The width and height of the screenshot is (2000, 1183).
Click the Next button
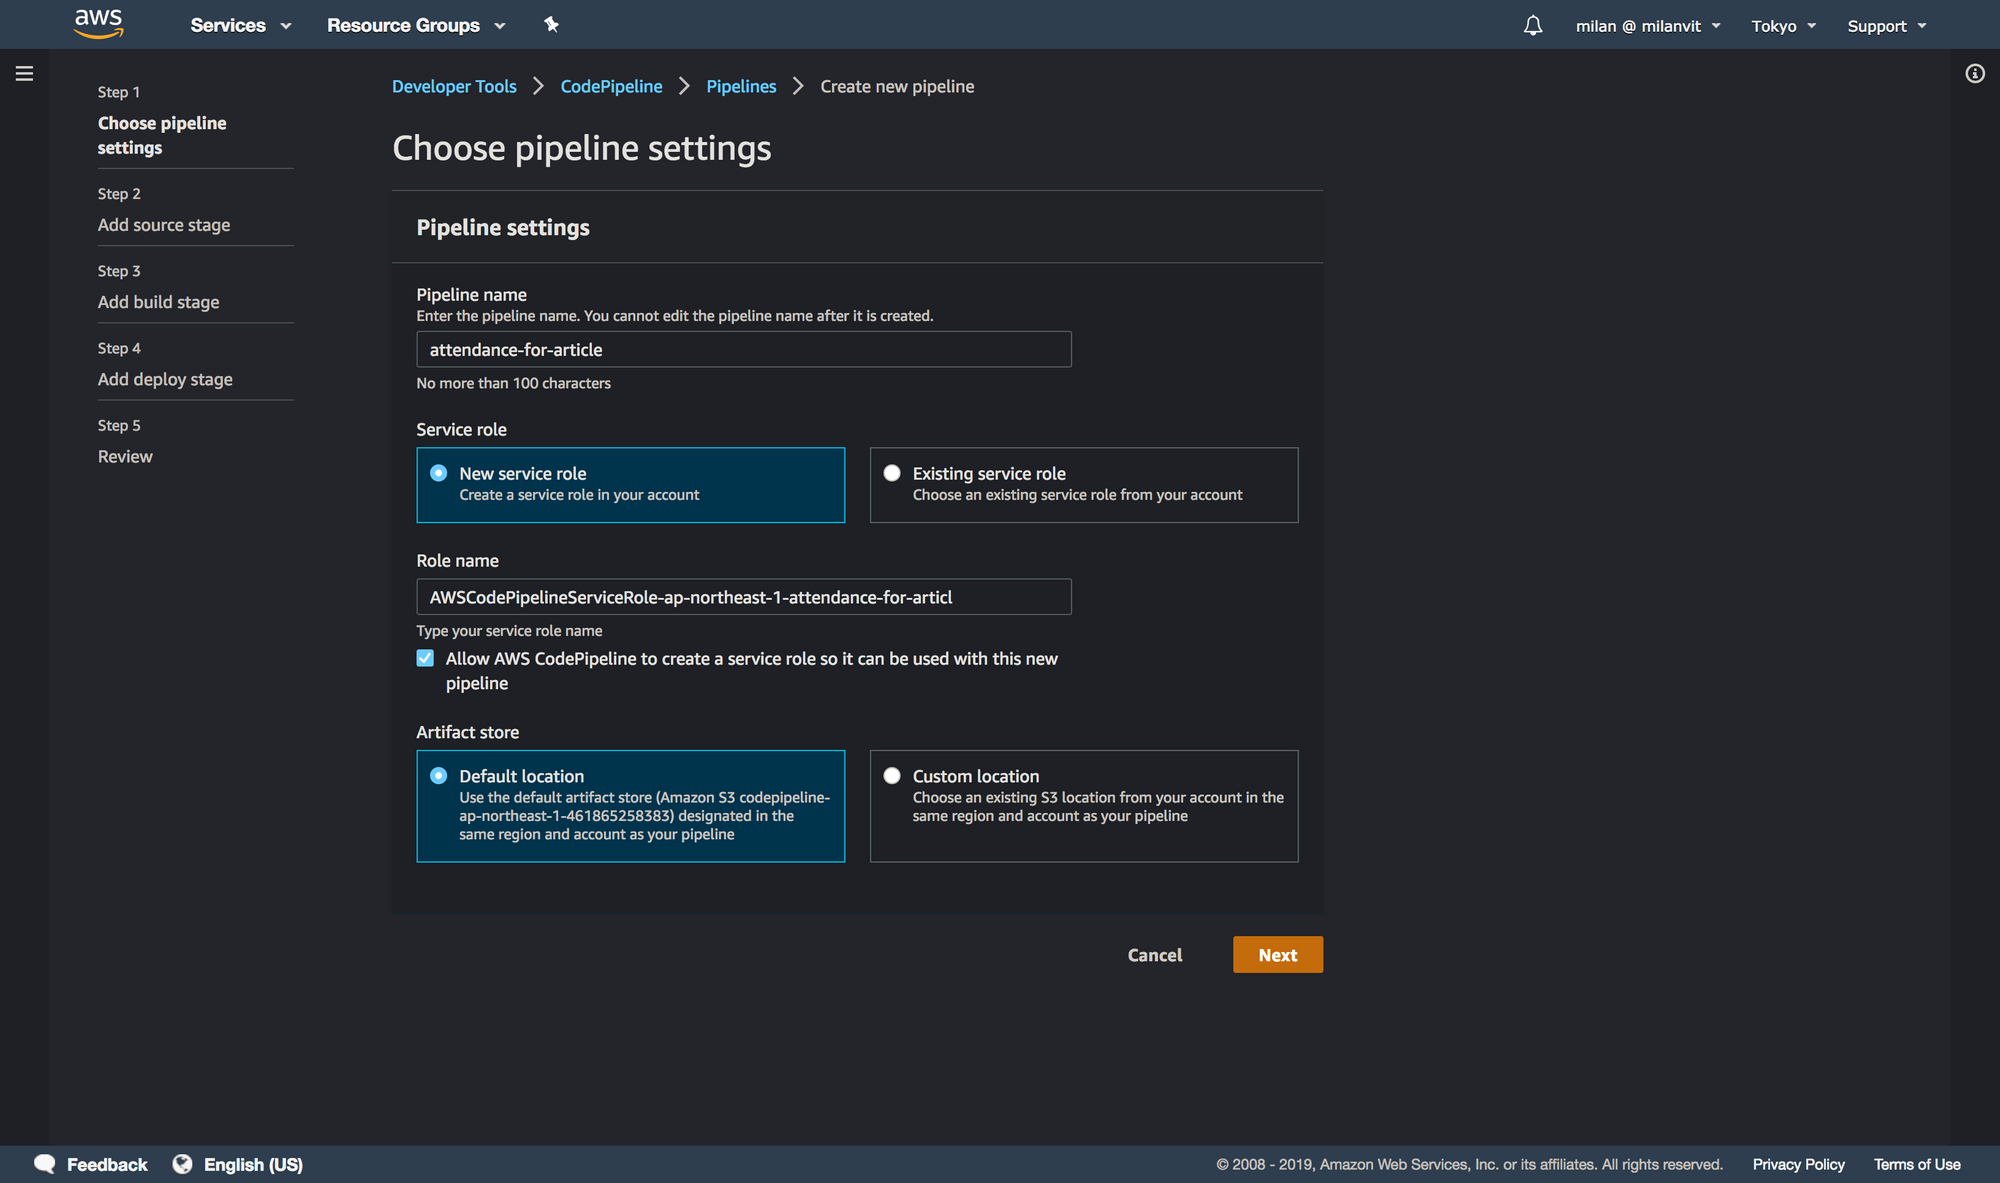tap(1276, 953)
